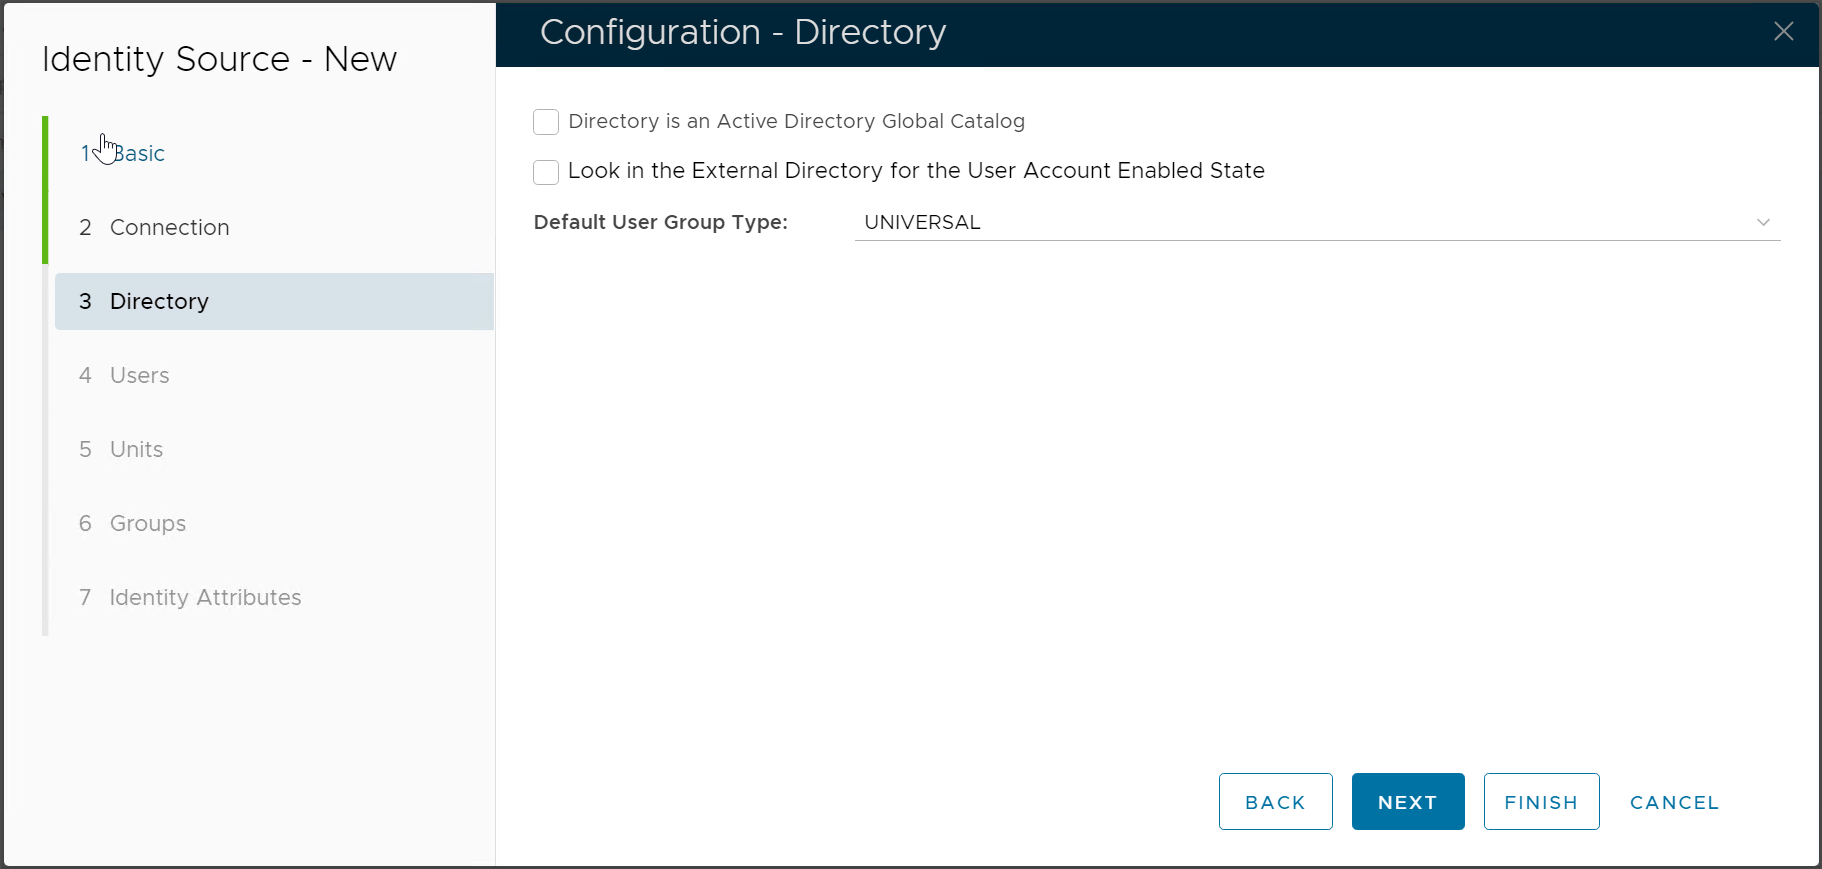Click the 'Directory is an Active Directory Global Catalog' label text

pyautogui.click(x=796, y=122)
